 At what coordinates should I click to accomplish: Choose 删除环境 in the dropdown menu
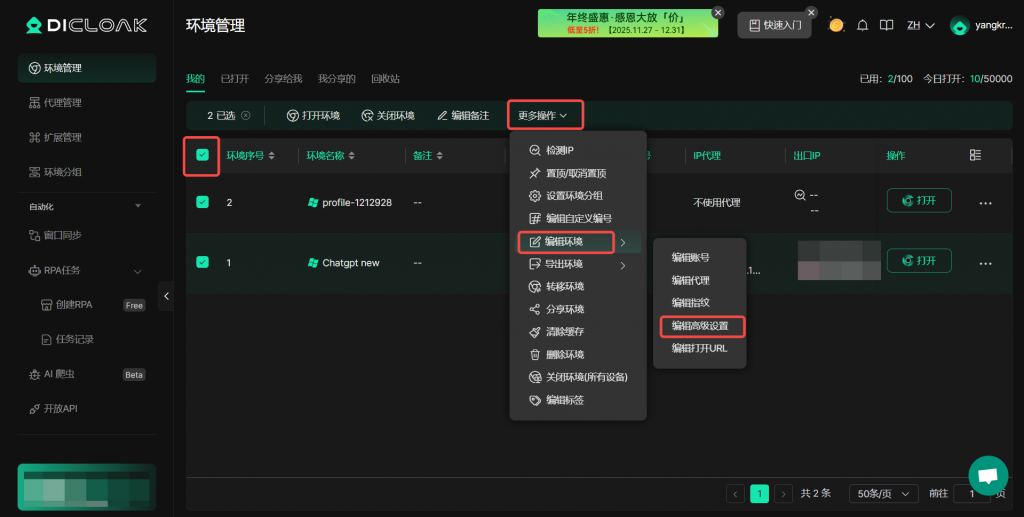(x=564, y=354)
